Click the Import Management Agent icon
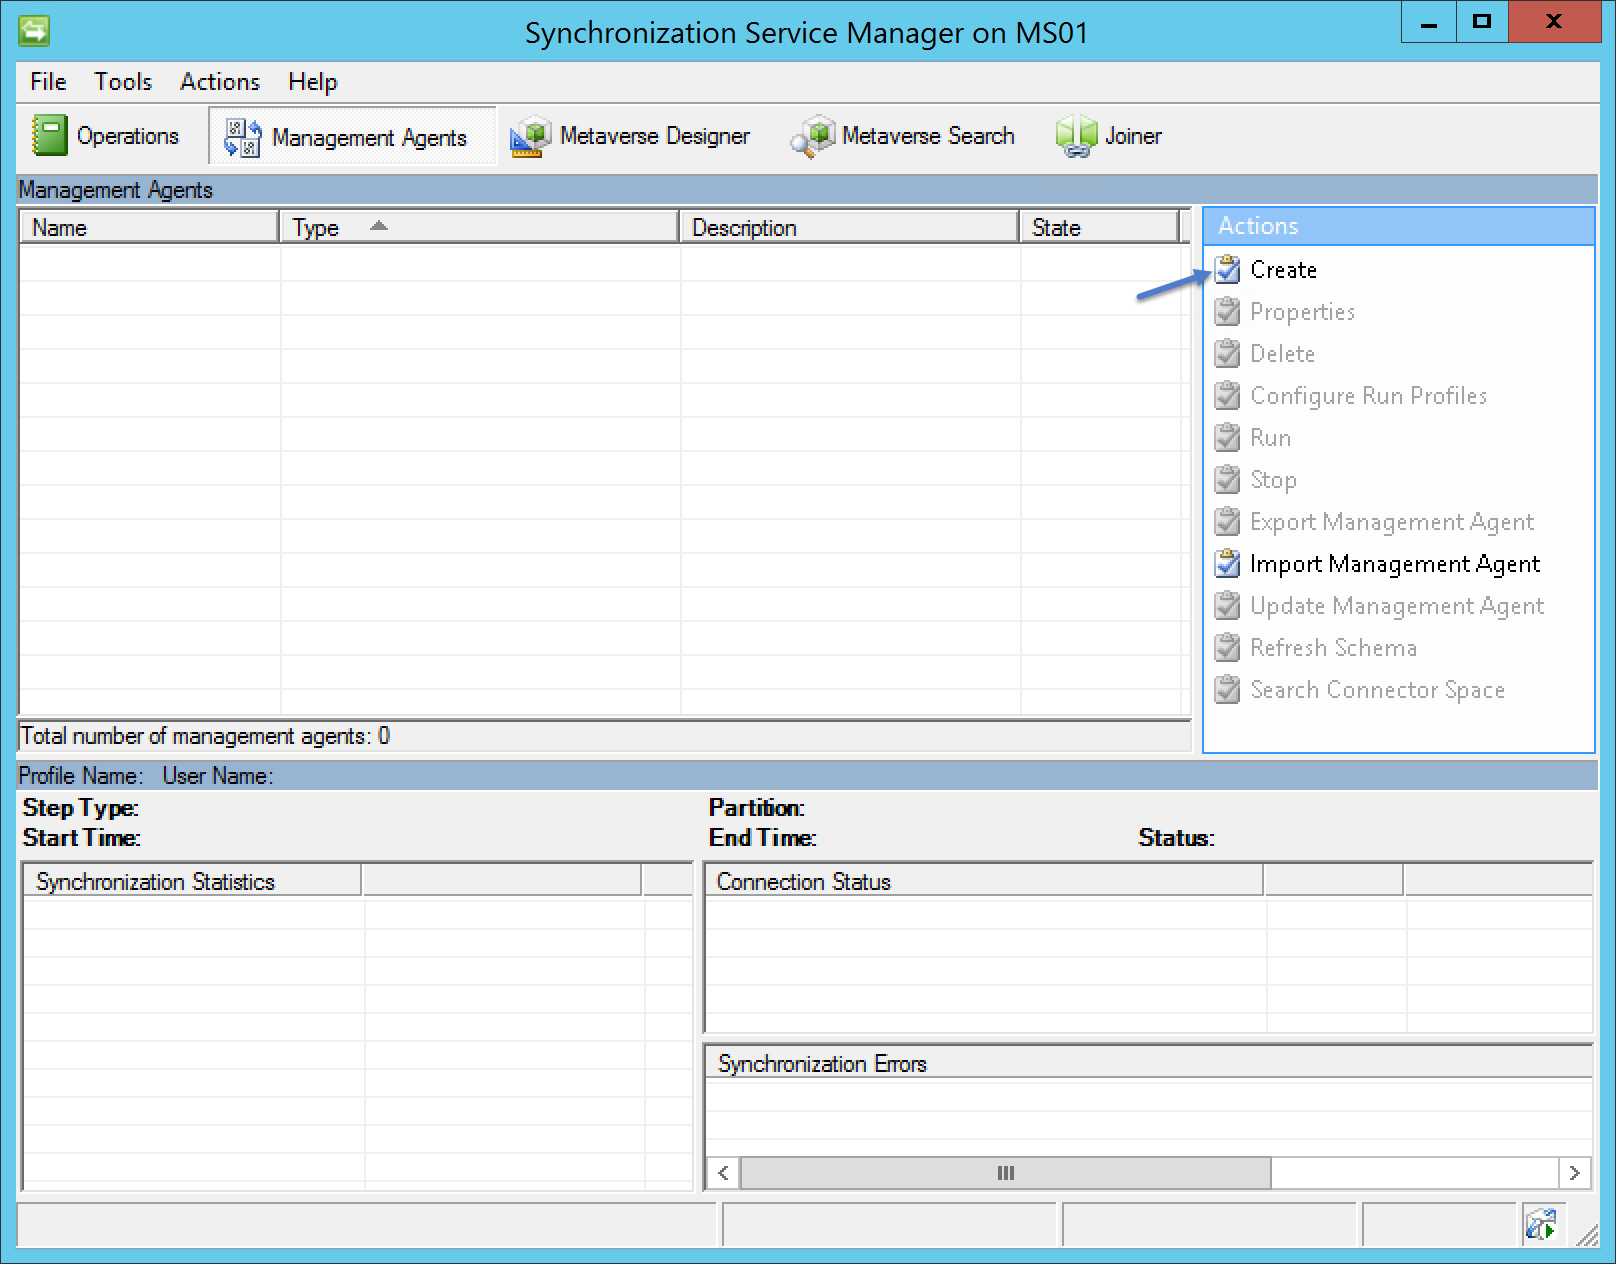This screenshot has width=1616, height=1264. click(1227, 563)
